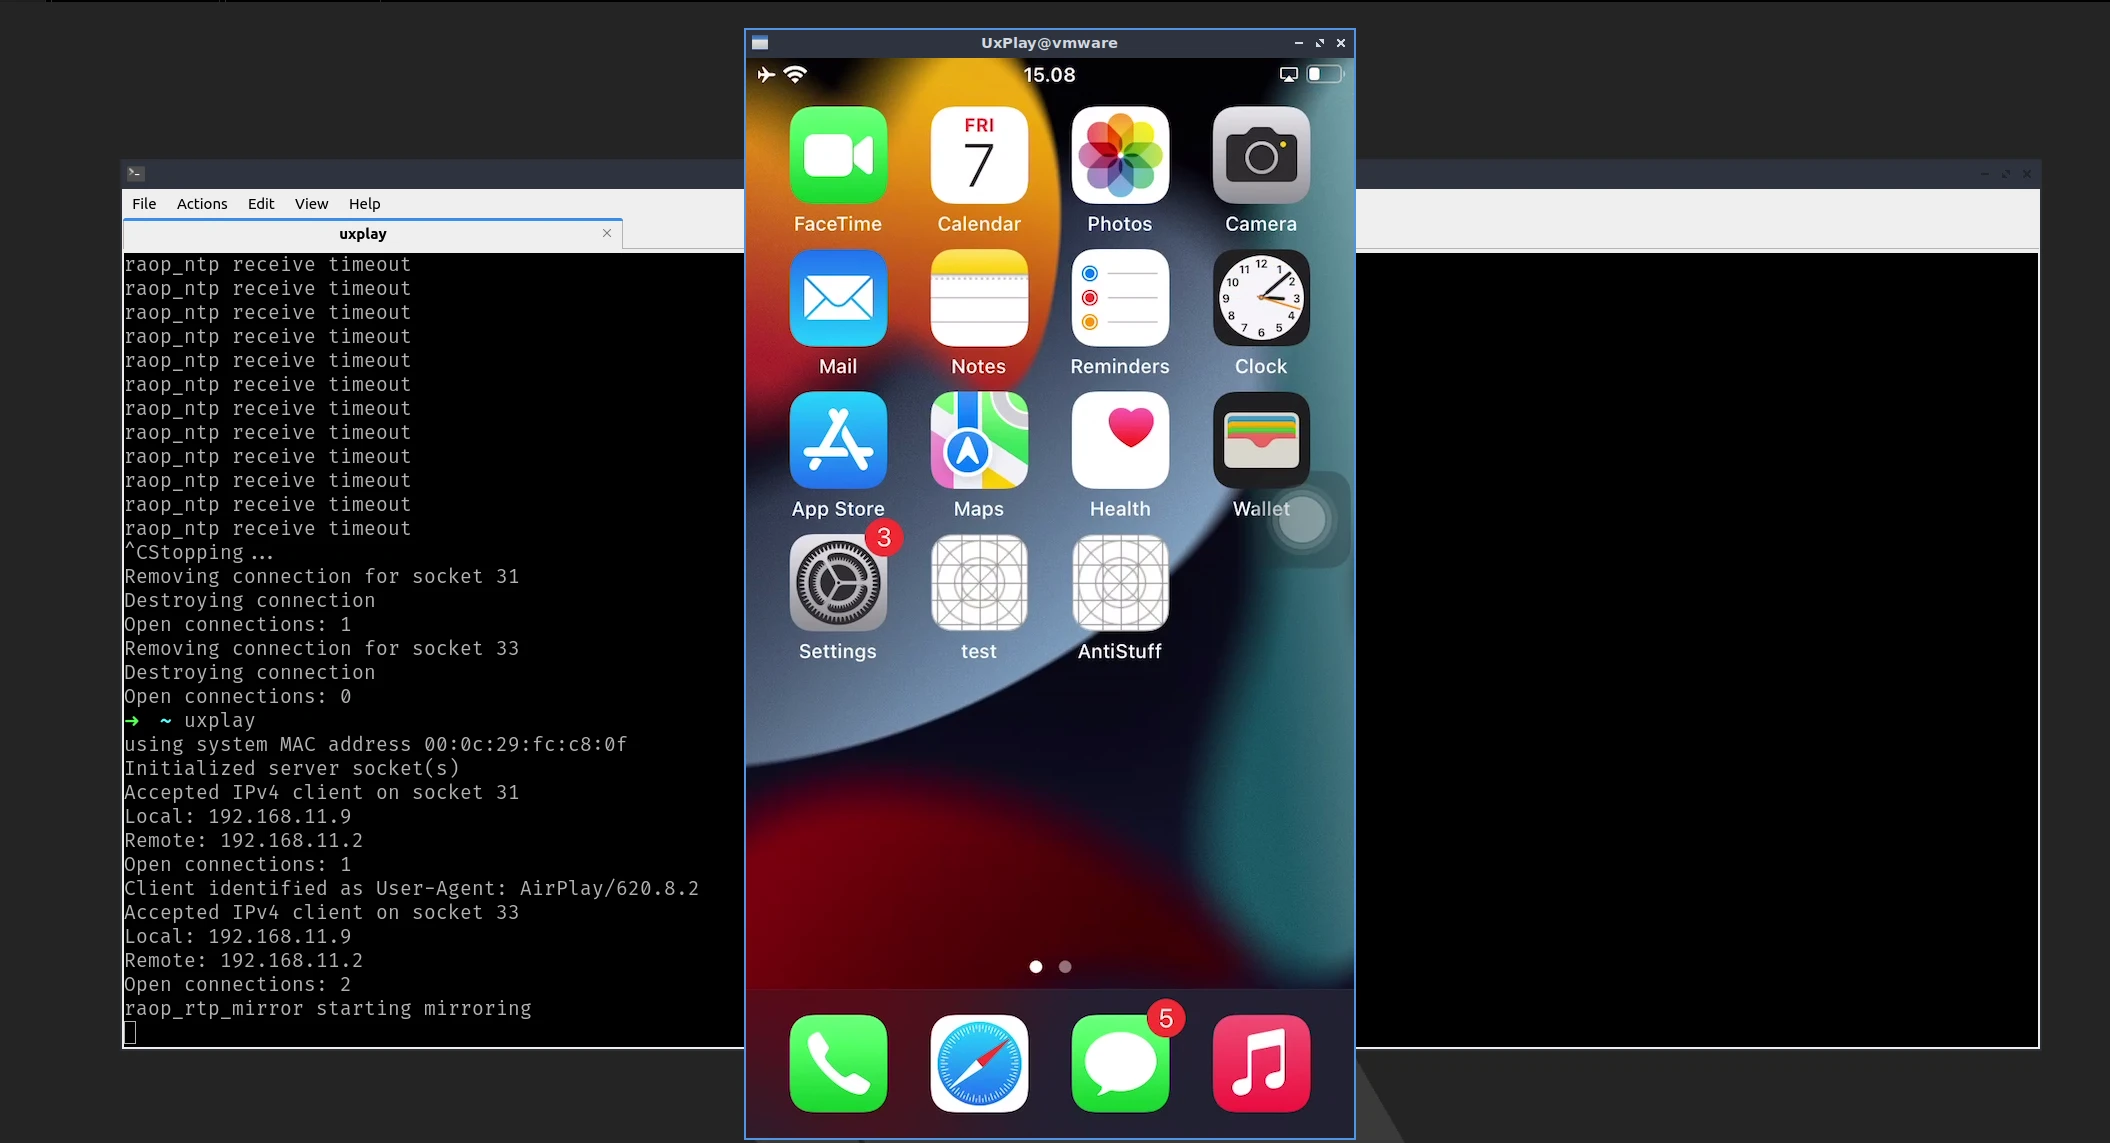Tap the App Store icon
The image size is (2110, 1143).
pos(838,441)
